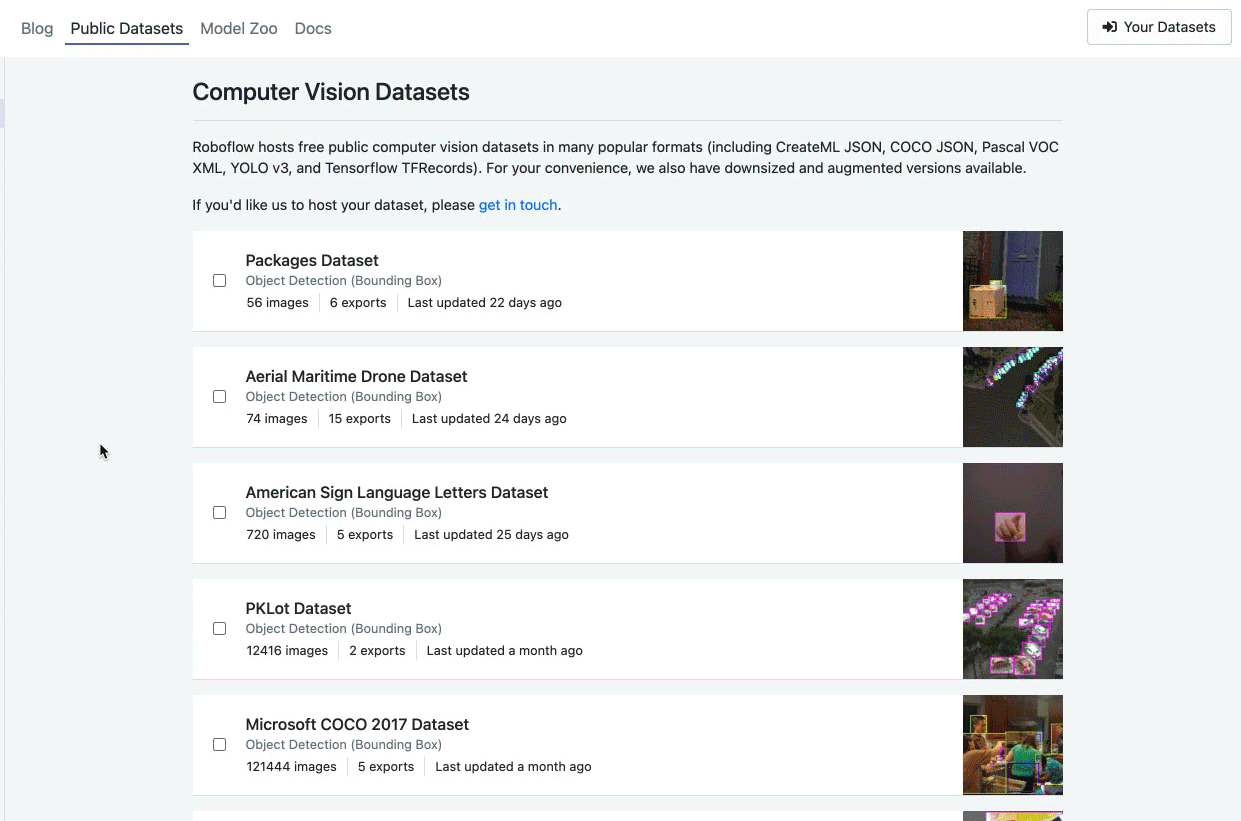Click the PKLot parking lot thumbnail
This screenshot has height=821, width=1241.
tap(1012, 629)
